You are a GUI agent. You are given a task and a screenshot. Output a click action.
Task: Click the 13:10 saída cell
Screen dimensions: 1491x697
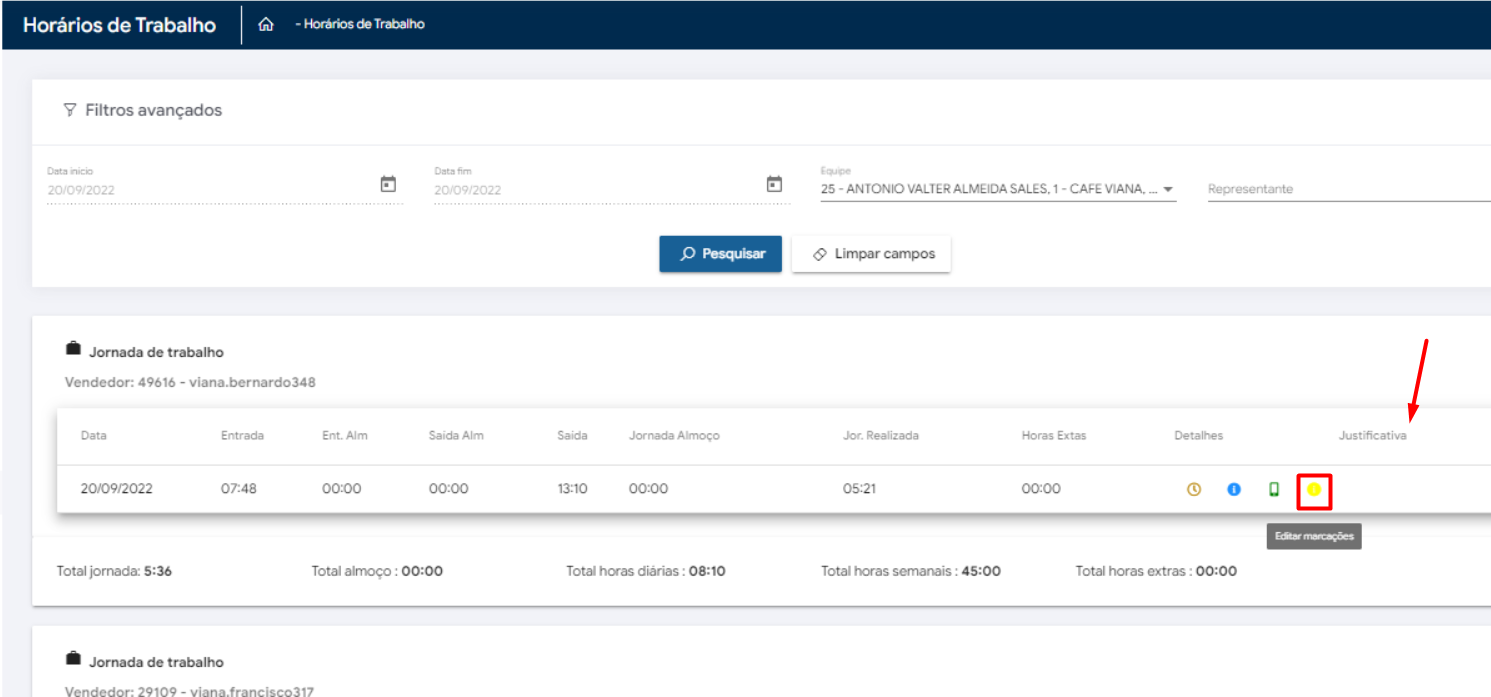click(x=572, y=489)
